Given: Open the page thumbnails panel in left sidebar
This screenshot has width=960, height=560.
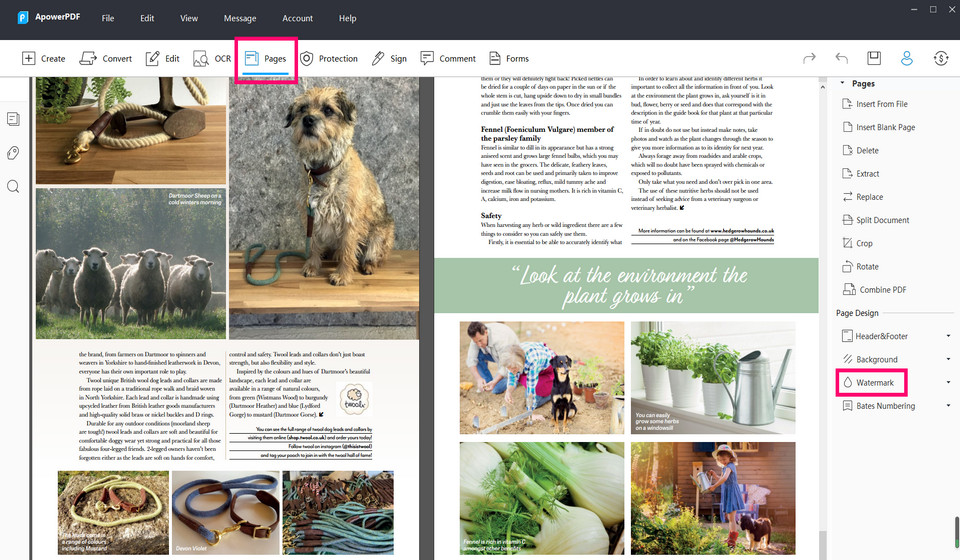Looking at the screenshot, I should (x=13, y=119).
